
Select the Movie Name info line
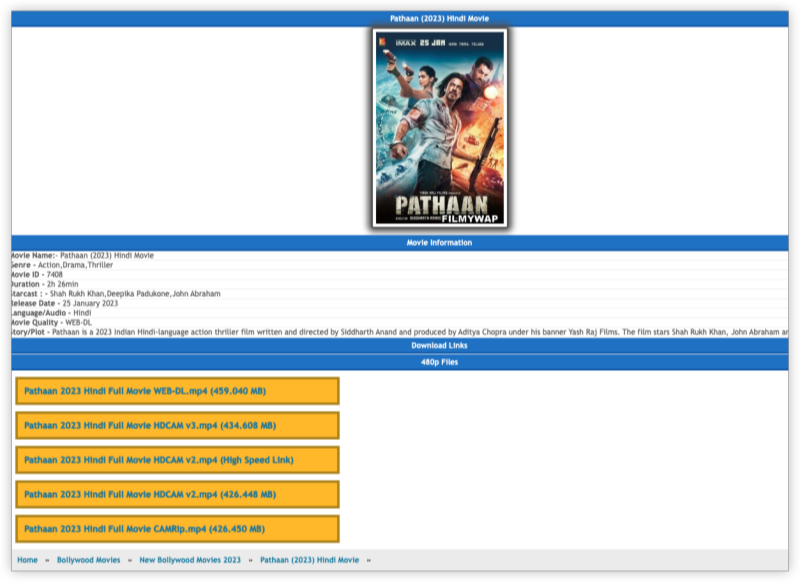click(x=400, y=256)
